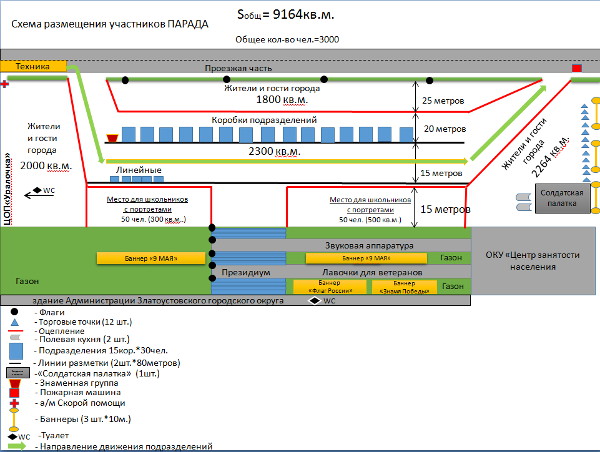Select the «Знамя Победы» banner
The image size is (600, 452).
coord(398,286)
